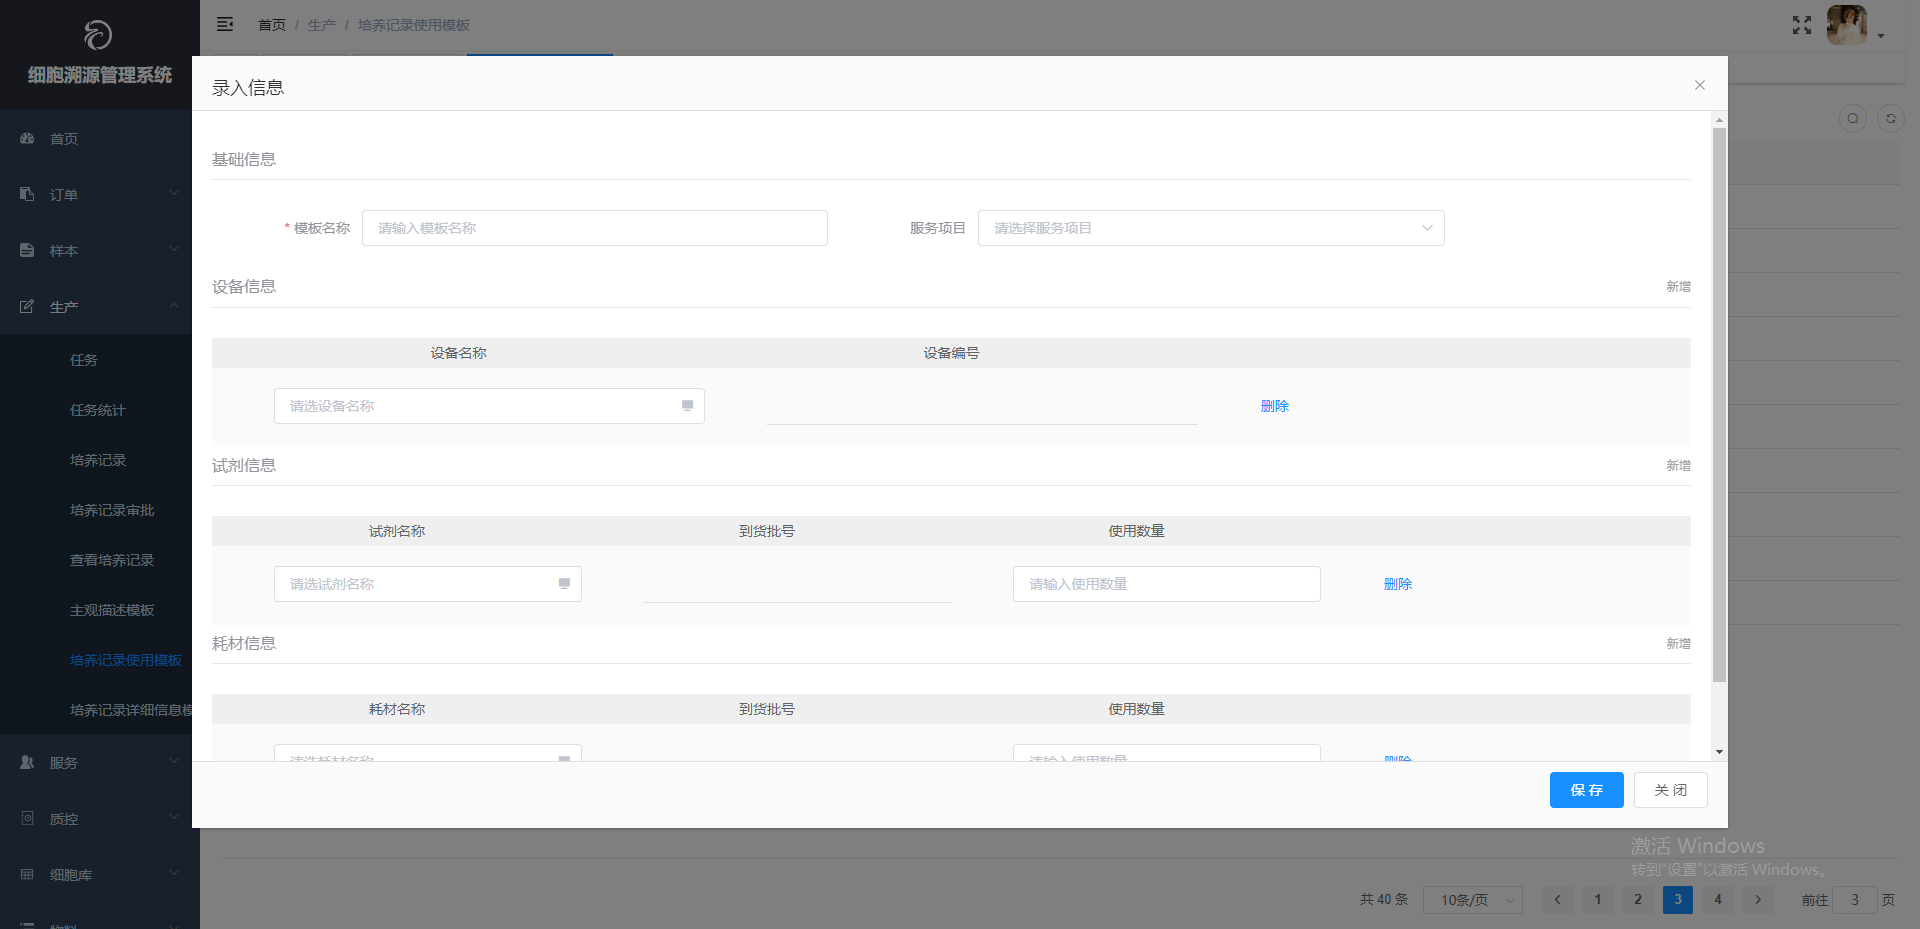Click the 保存 button
1920x929 pixels.
pos(1586,790)
